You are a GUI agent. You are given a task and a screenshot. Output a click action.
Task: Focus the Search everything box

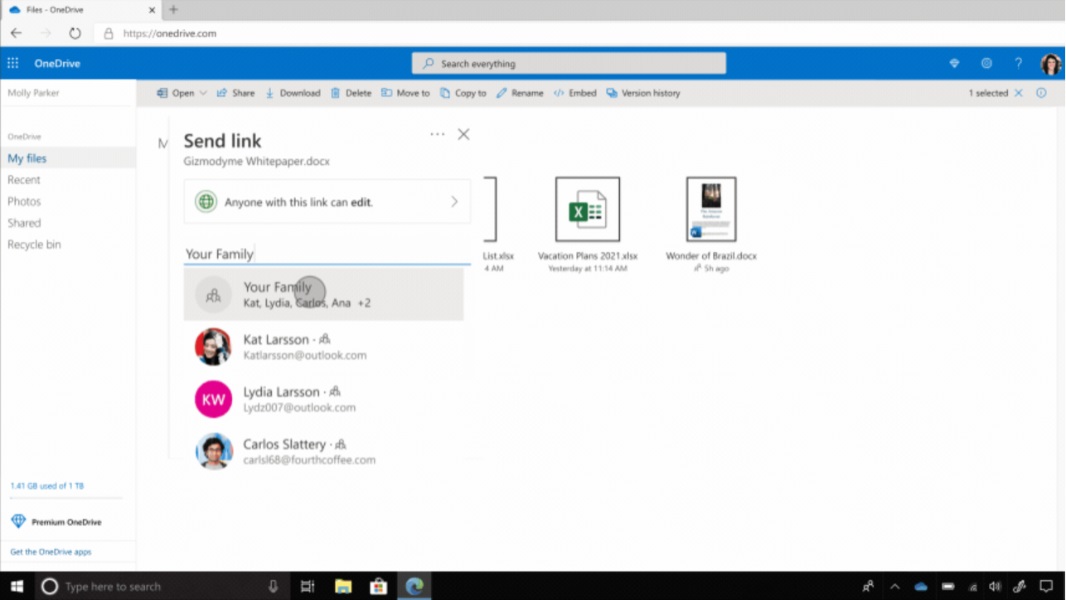(x=568, y=63)
